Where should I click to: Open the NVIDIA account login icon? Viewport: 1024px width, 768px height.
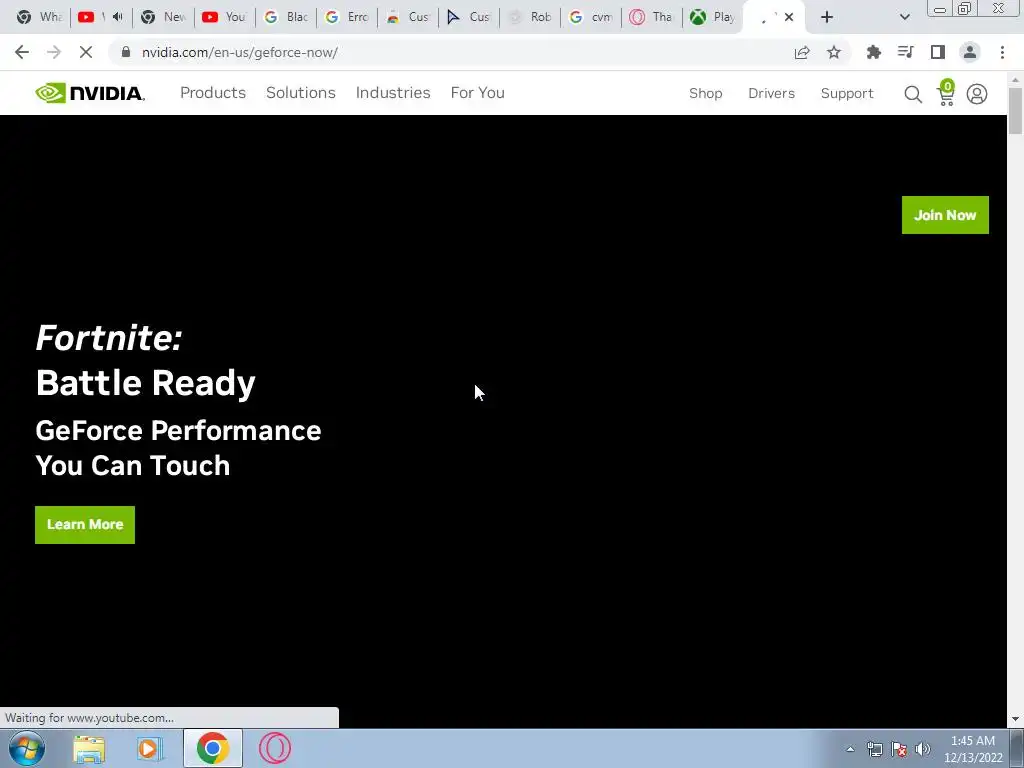(x=977, y=94)
